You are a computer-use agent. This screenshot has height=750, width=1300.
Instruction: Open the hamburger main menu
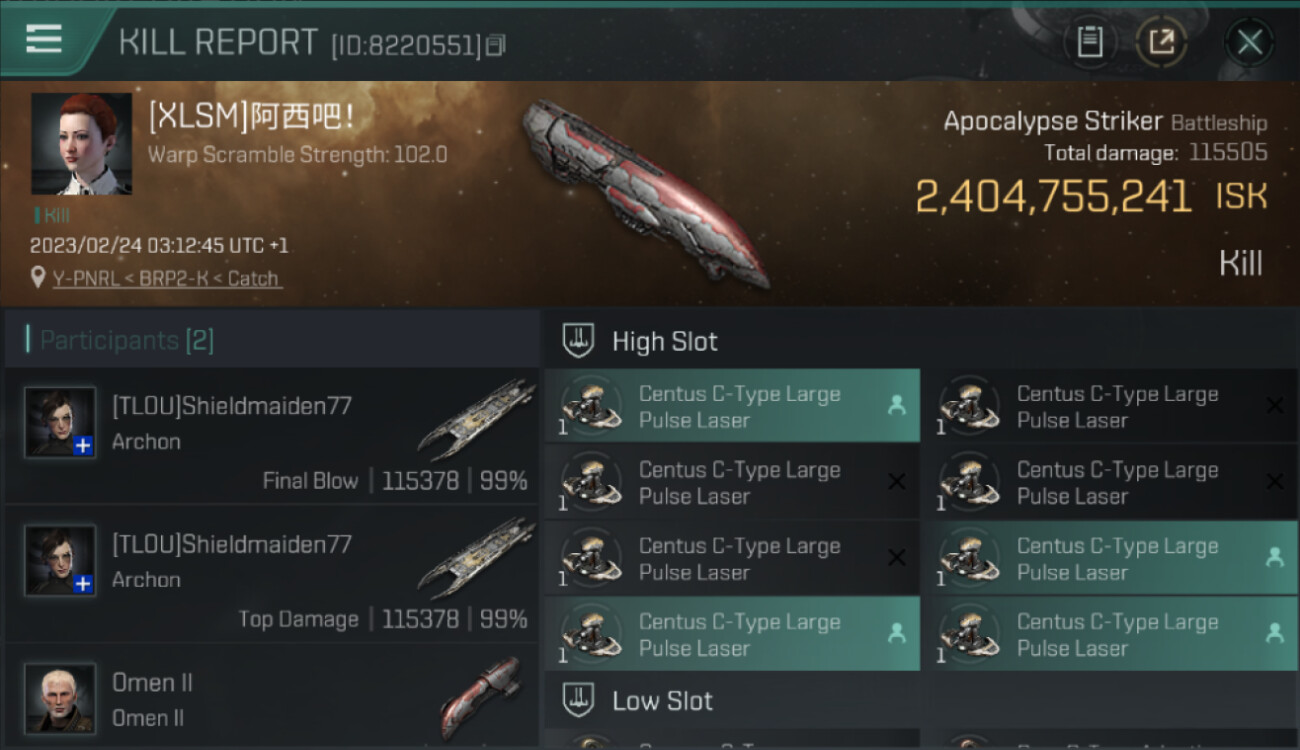pyautogui.click(x=44, y=39)
